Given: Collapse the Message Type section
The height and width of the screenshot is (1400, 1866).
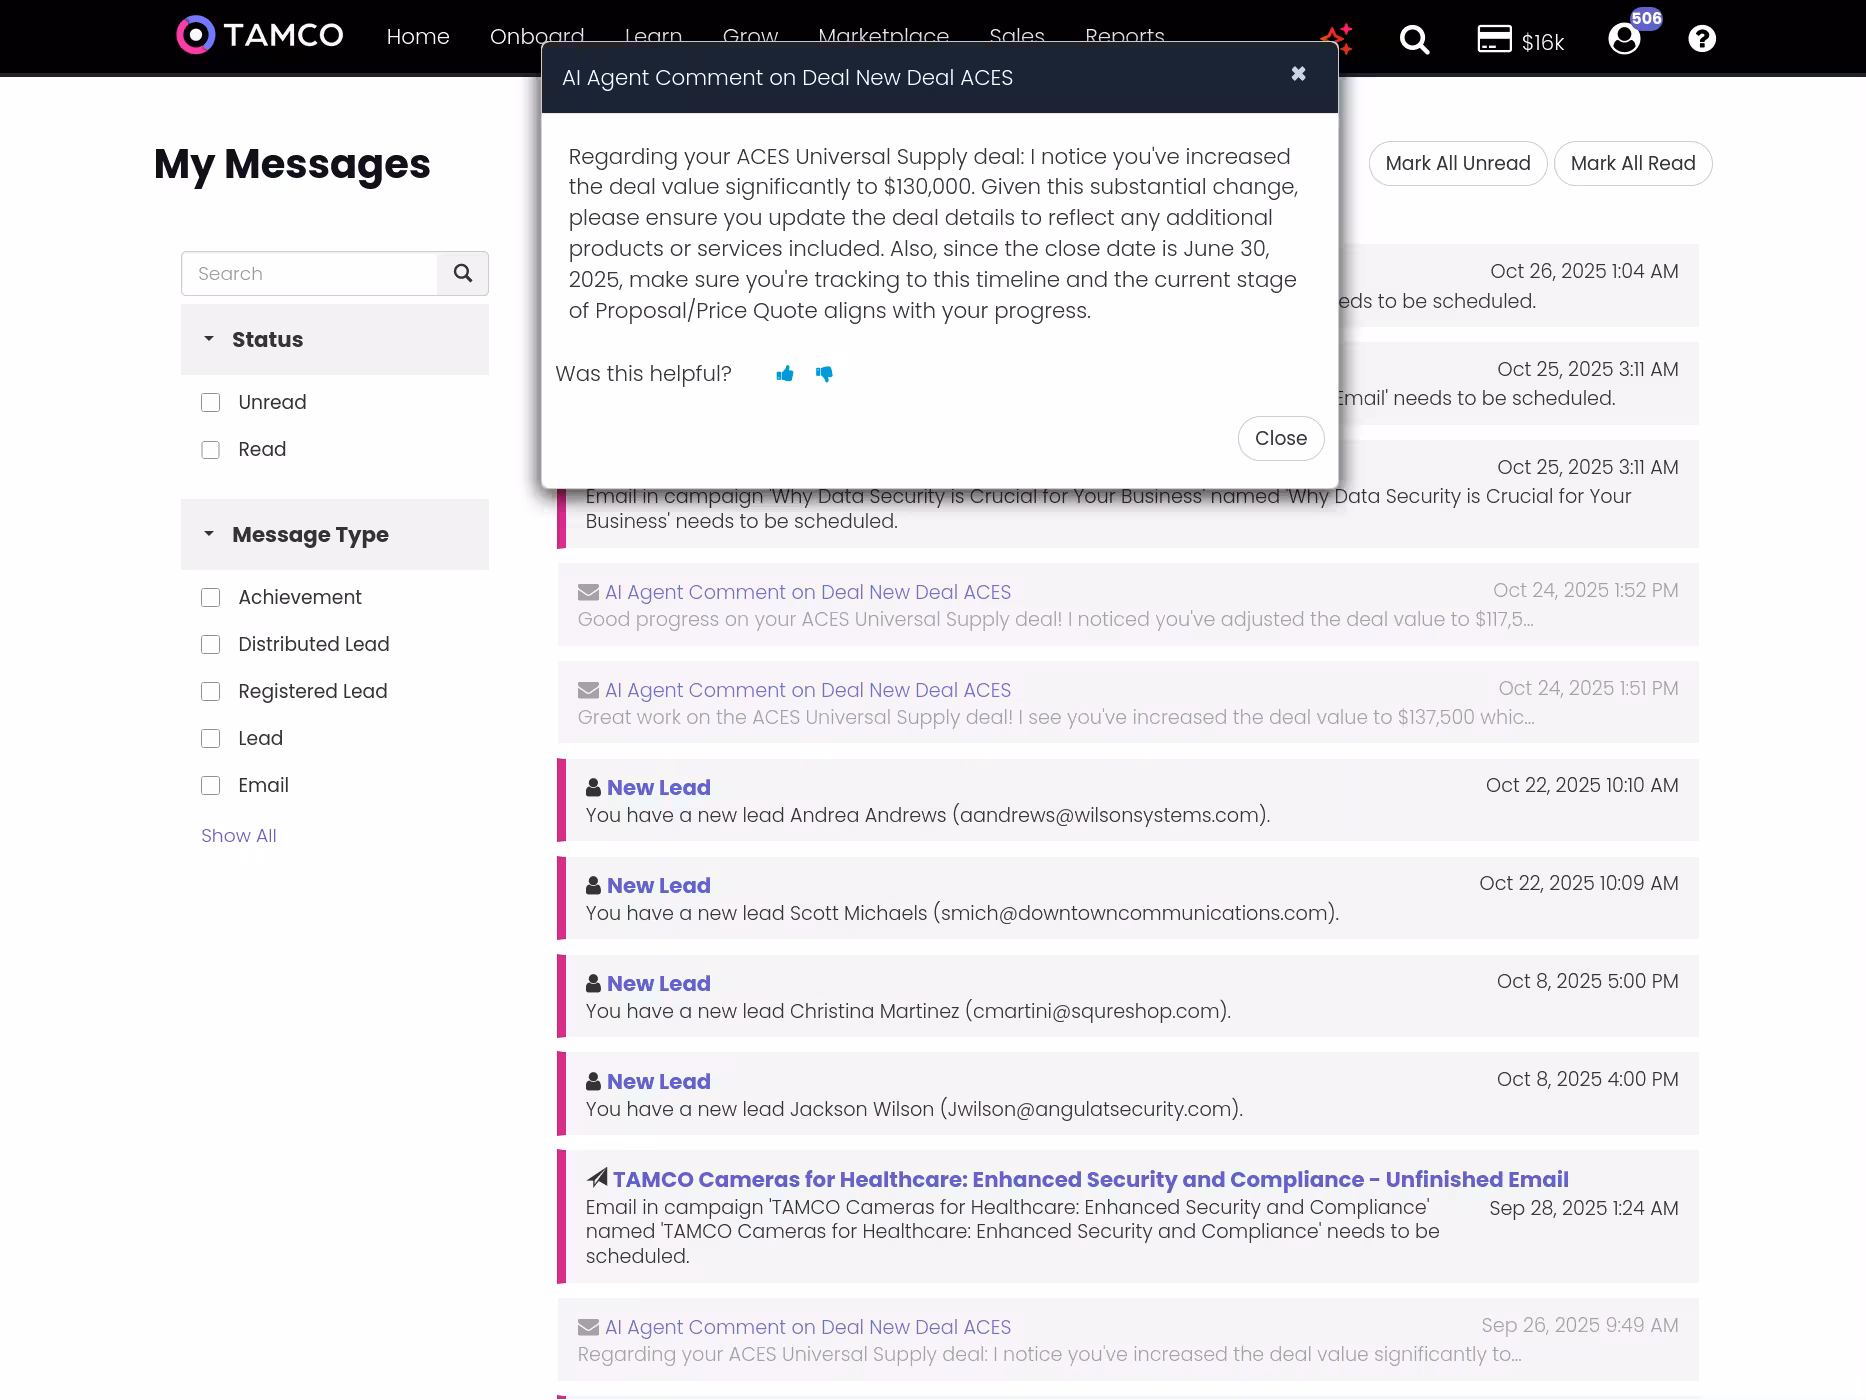Looking at the screenshot, I should (x=210, y=534).
